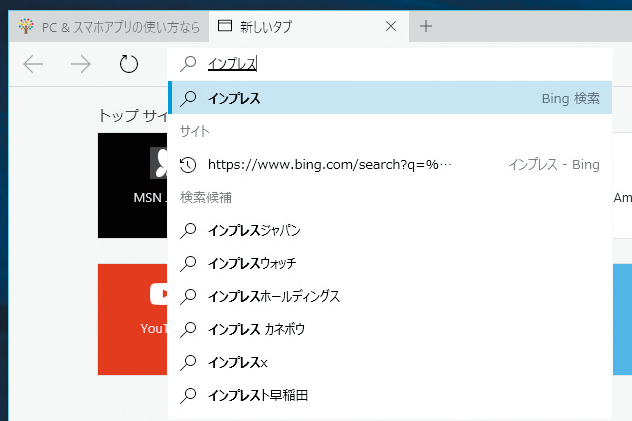Select the インプレスジャパン suggestion
This screenshot has height=421, width=632.
pyautogui.click(x=390, y=230)
